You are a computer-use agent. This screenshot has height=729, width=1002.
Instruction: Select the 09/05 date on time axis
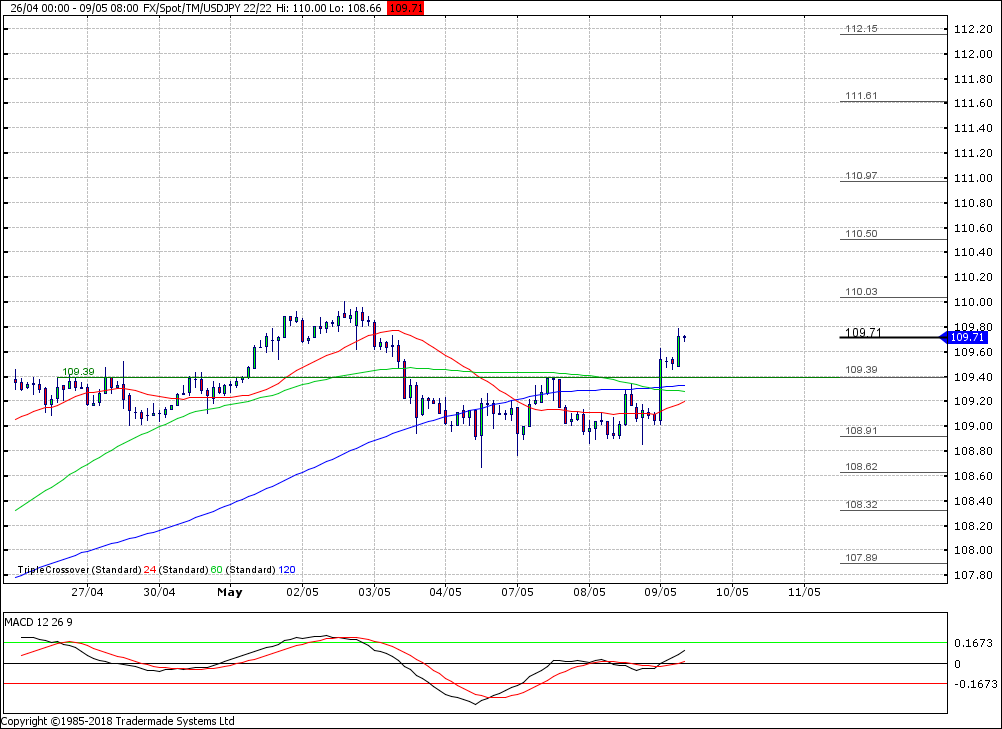coord(660,592)
